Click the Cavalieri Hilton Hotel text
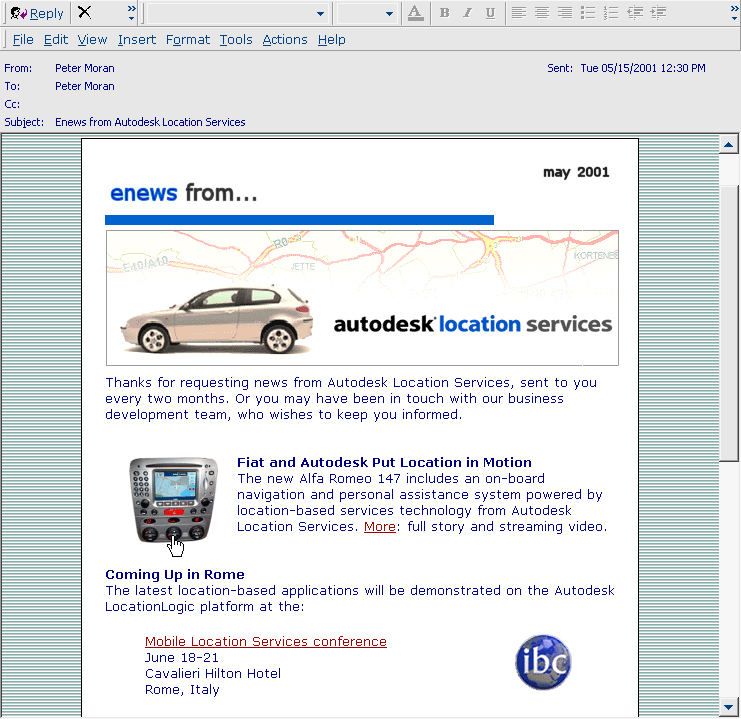 (213, 674)
